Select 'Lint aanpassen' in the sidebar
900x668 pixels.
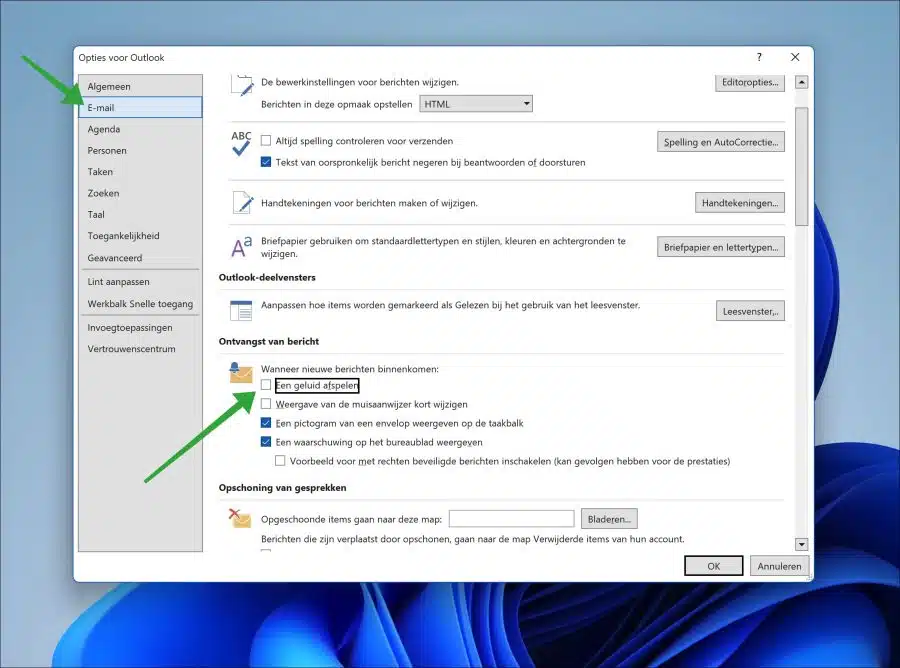pyautogui.click(x=140, y=282)
